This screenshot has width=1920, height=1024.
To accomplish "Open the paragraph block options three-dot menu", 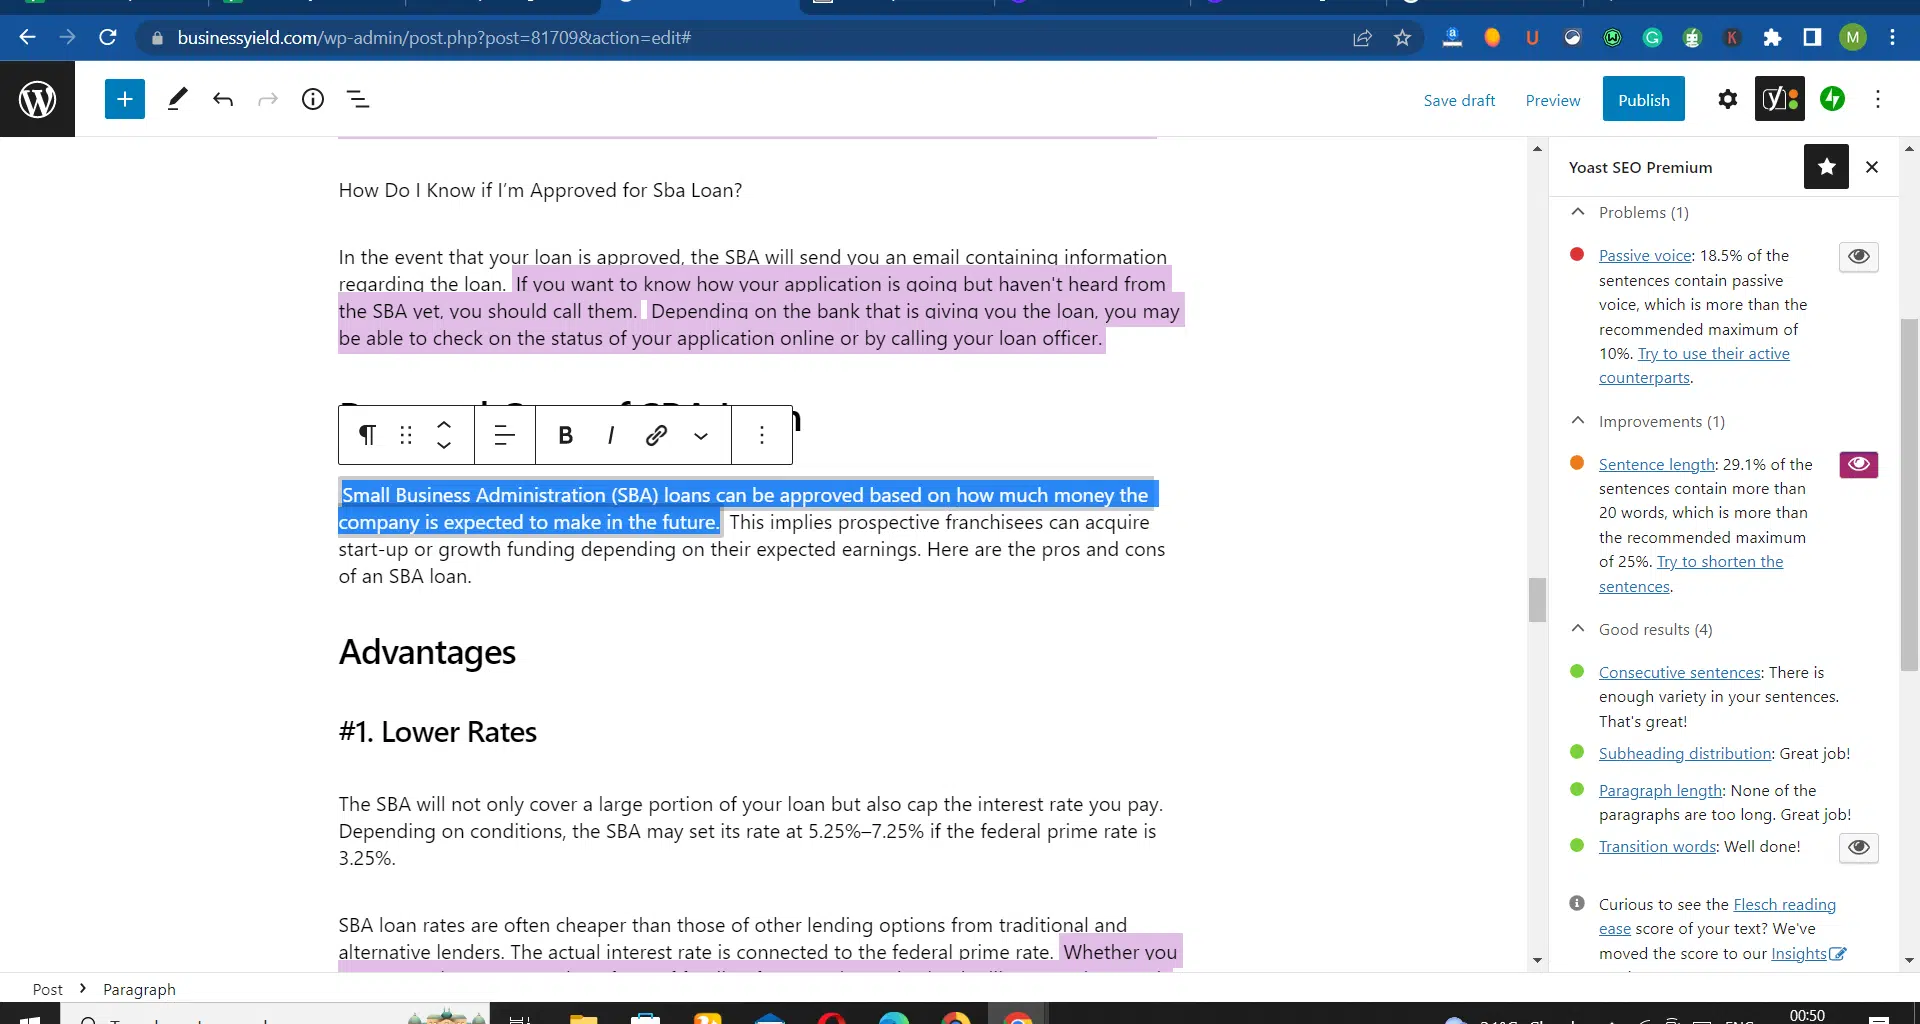I will coord(762,435).
